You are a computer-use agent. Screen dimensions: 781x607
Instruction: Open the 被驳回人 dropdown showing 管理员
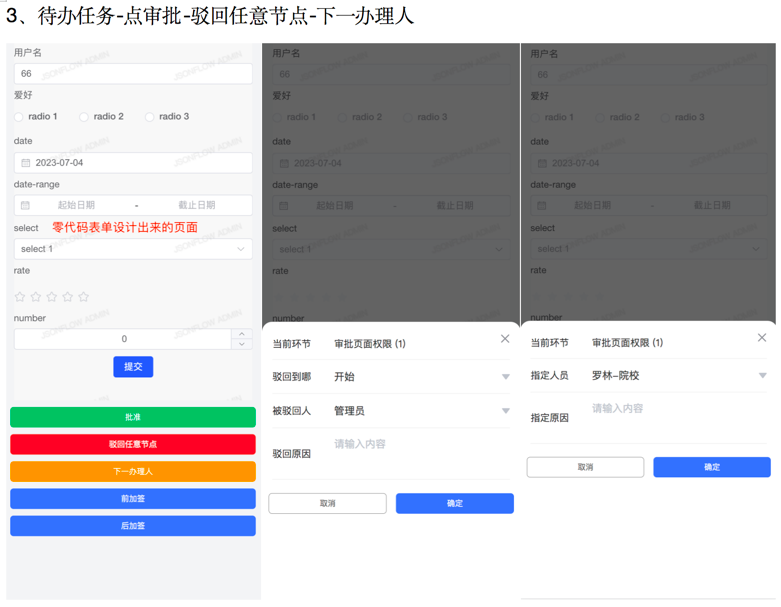505,411
